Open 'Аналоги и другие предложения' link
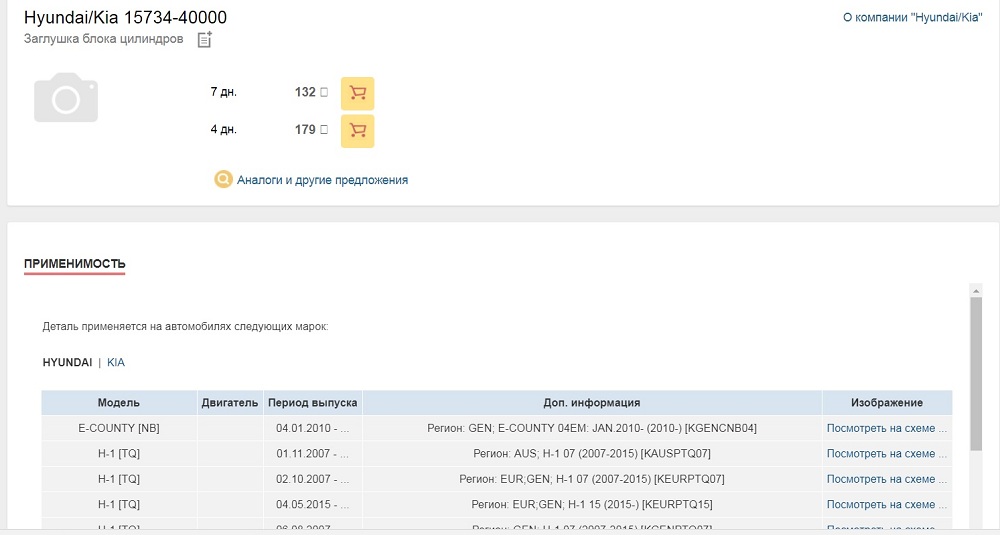Image resolution: width=1000 pixels, height=535 pixels. pos(322,180)
